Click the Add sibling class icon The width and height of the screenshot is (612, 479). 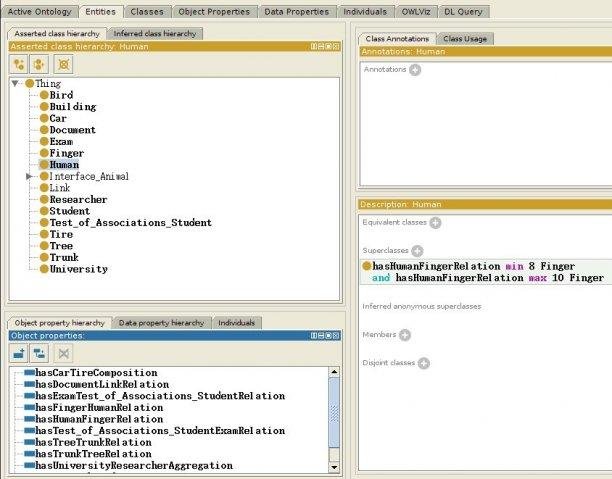[x=39, y=64]
